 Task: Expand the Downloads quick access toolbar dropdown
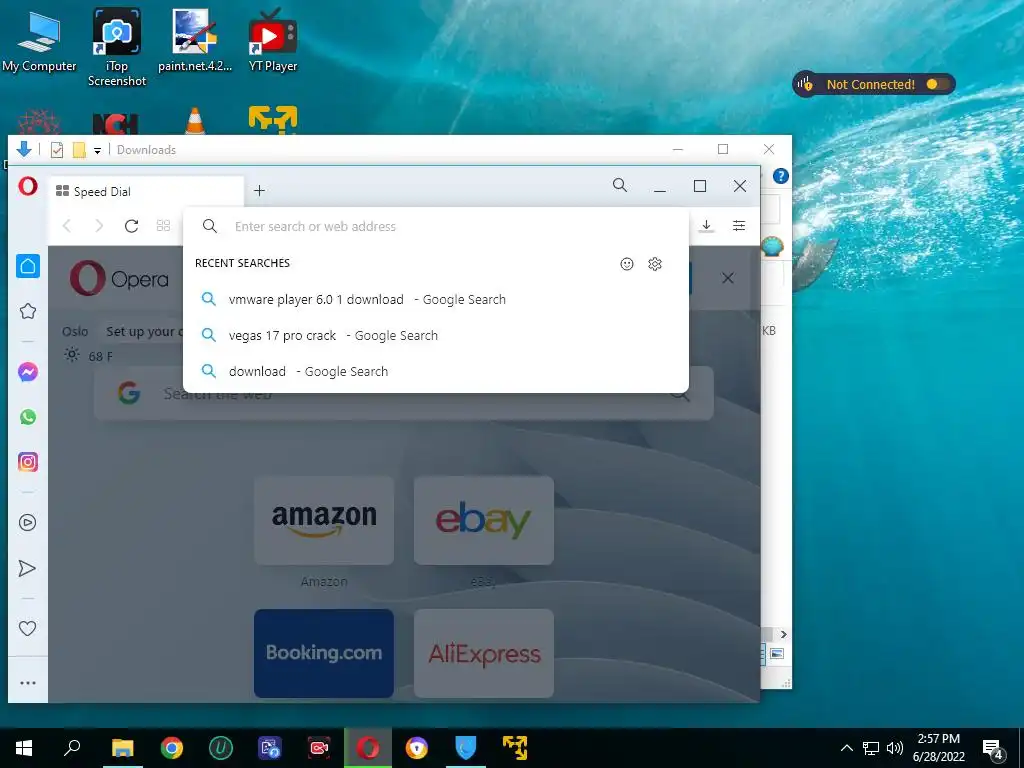point(97,150)
